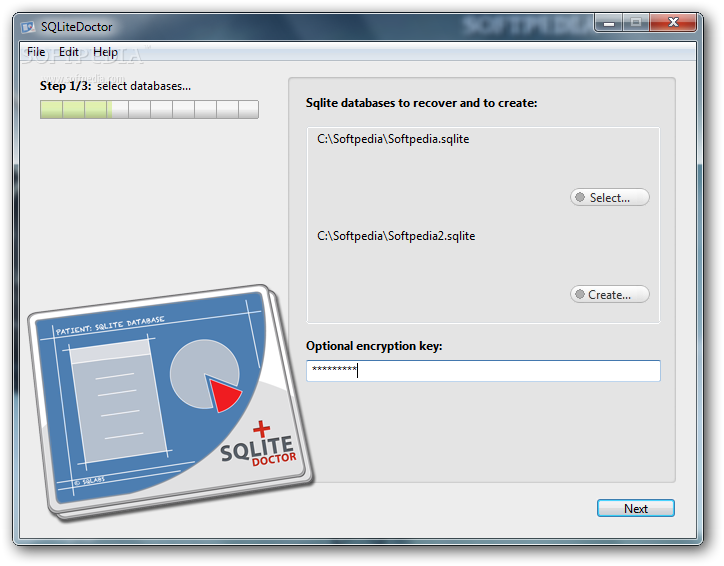Open the File menu
Viewport: 724px width, 566px height.
[36, 52]
